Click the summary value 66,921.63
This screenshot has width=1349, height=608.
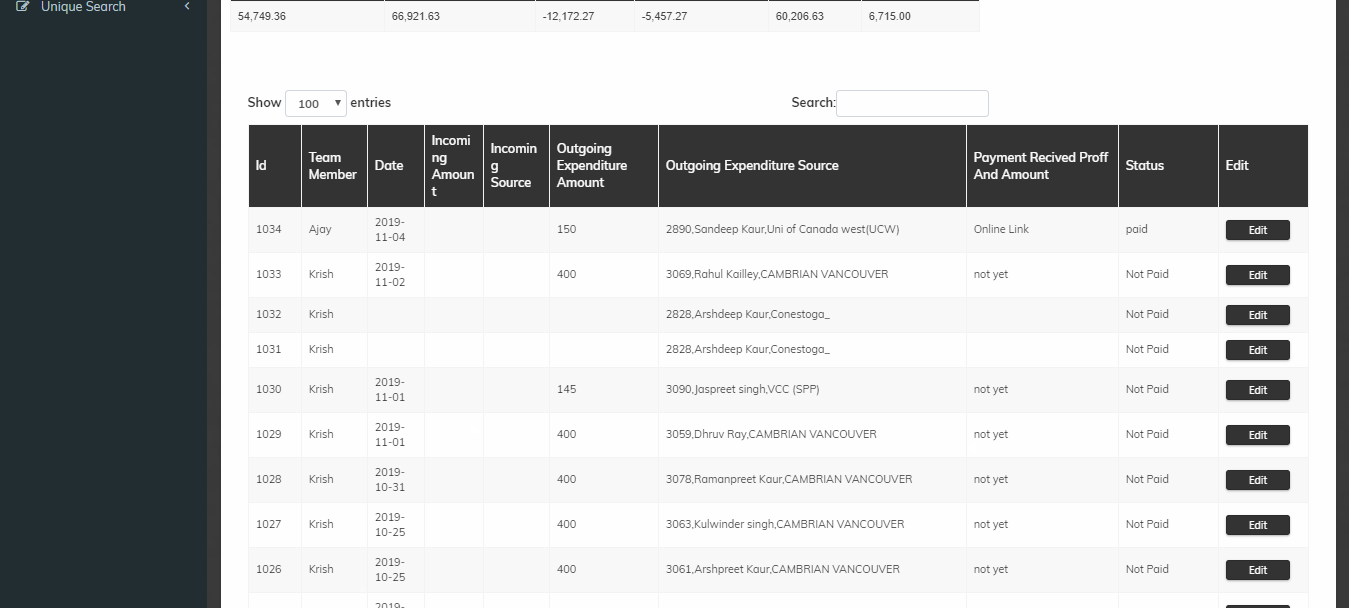coord(415,17)
